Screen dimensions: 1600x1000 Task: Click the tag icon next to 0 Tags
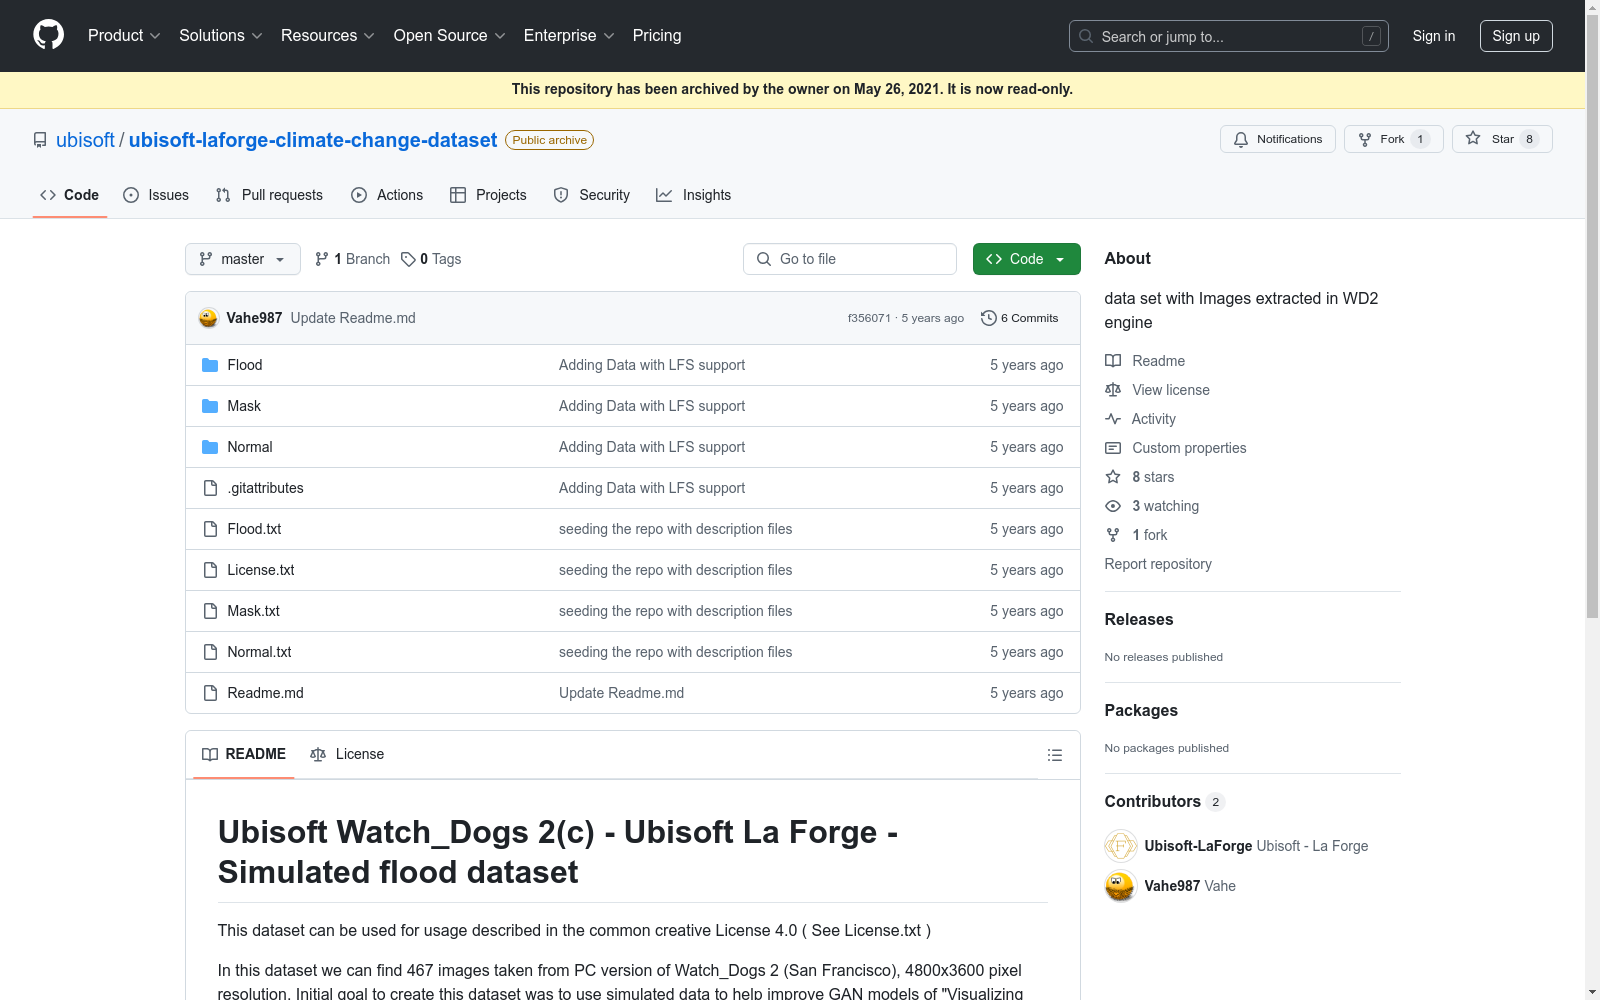pyautogui.click(x=408, y=259)
